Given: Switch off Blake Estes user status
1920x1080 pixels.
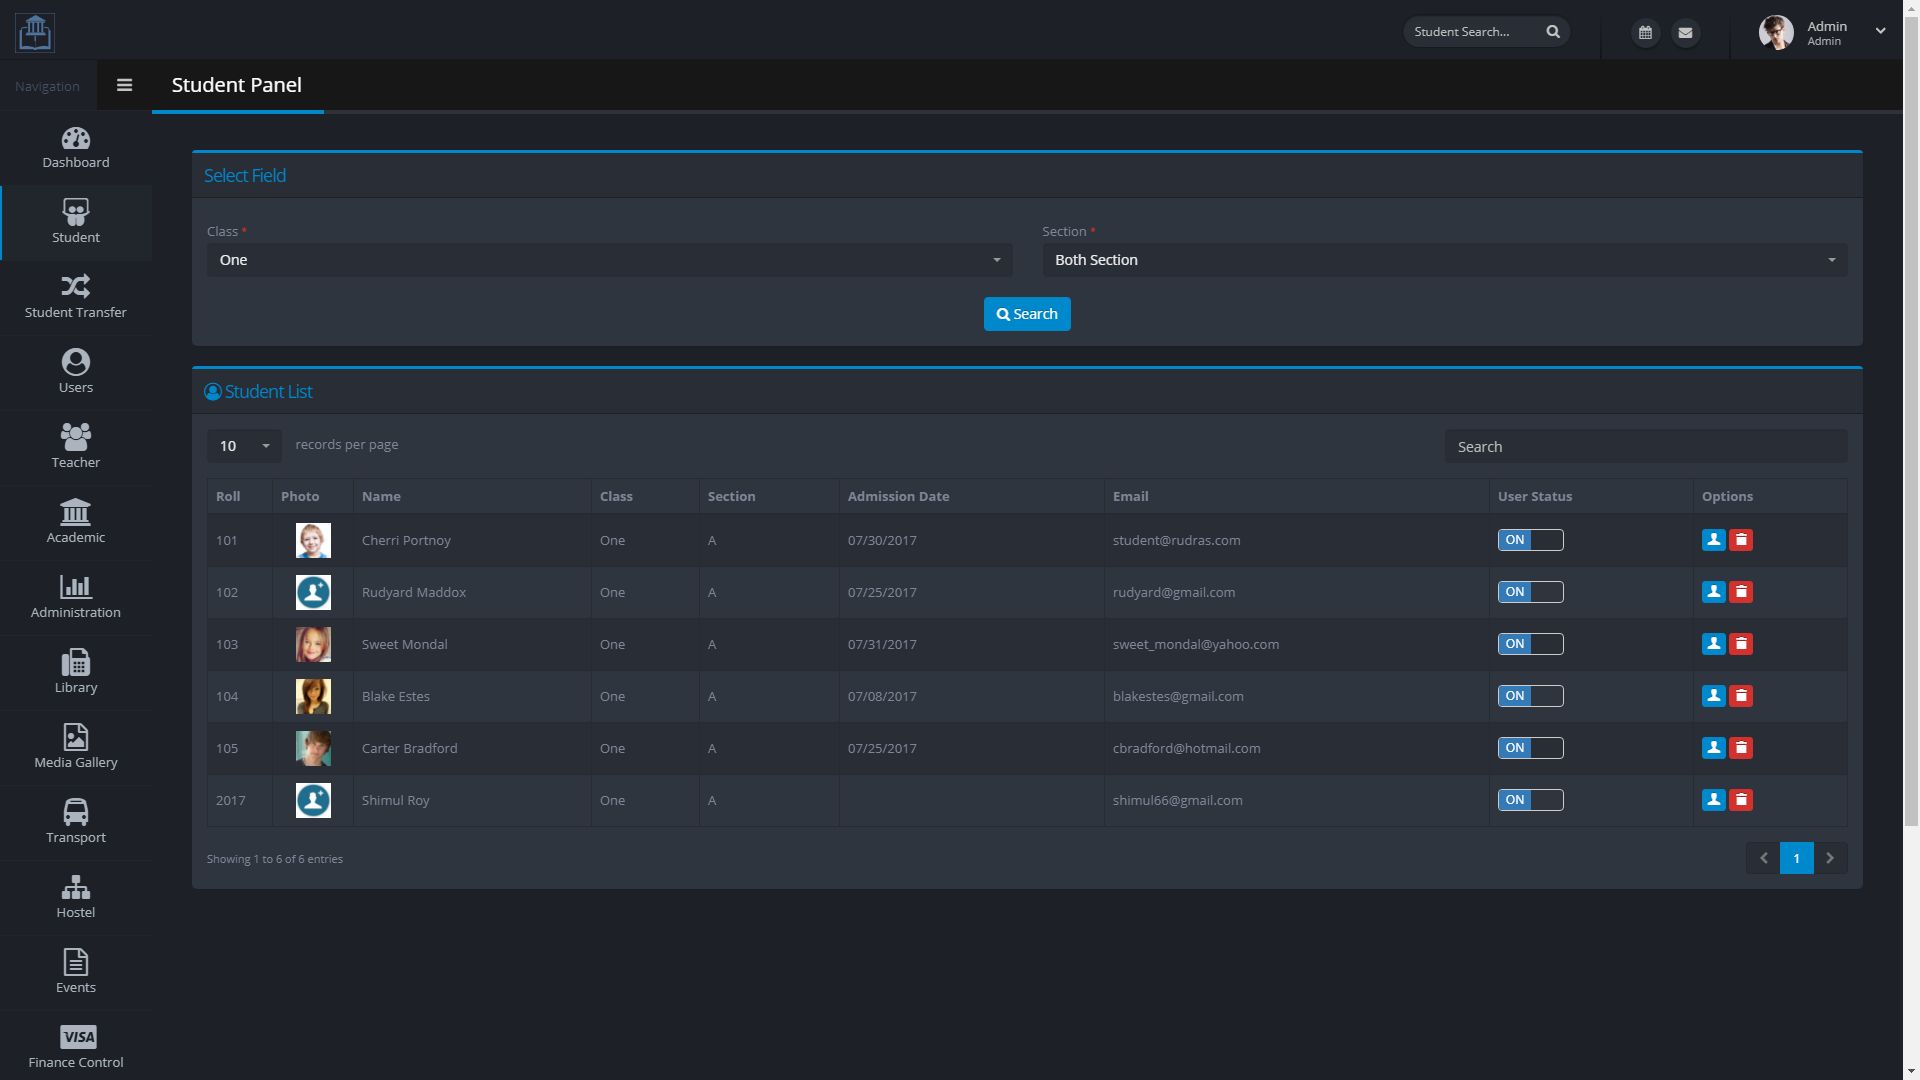Looking at the screenshot, I should coord(1530,696).
